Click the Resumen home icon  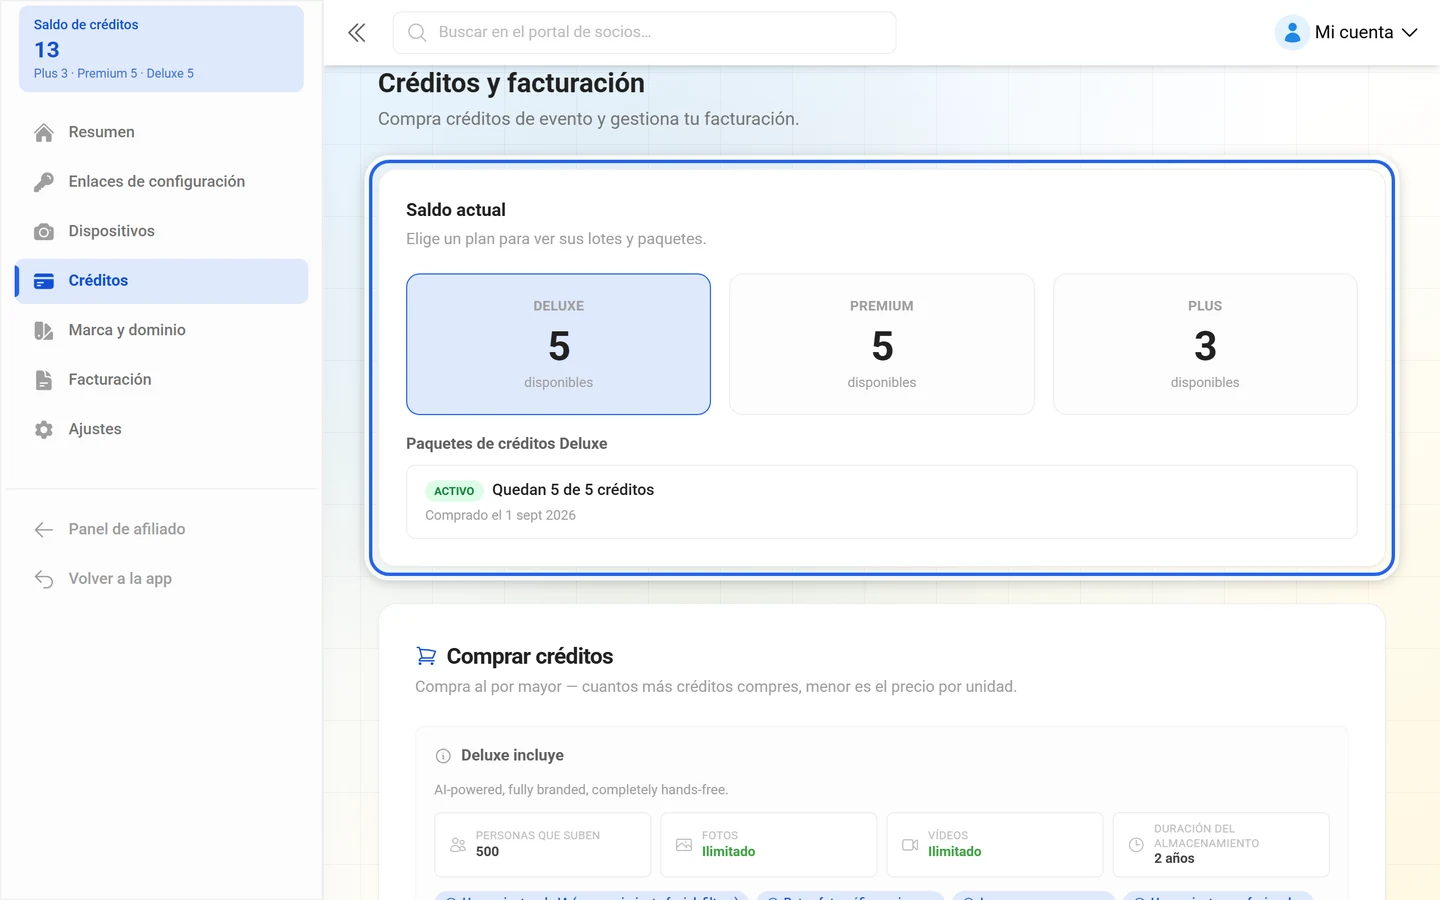[x=44, y=133]
